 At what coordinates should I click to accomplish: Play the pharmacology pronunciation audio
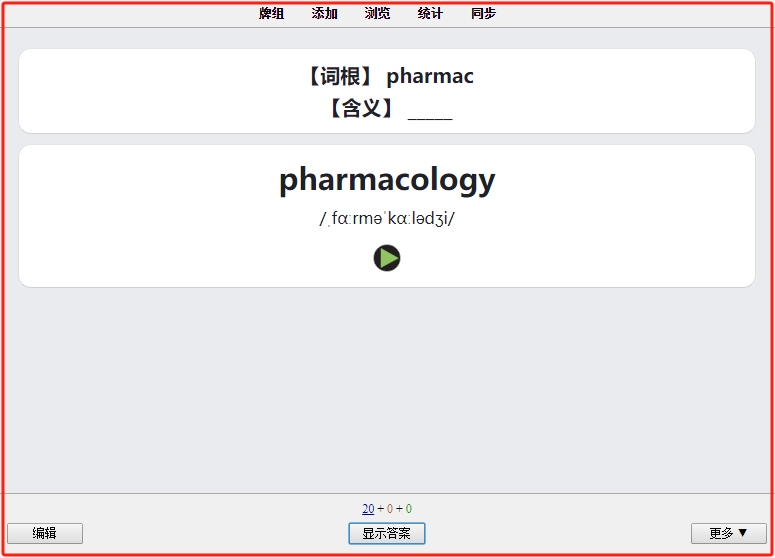(x=387, y=258)
